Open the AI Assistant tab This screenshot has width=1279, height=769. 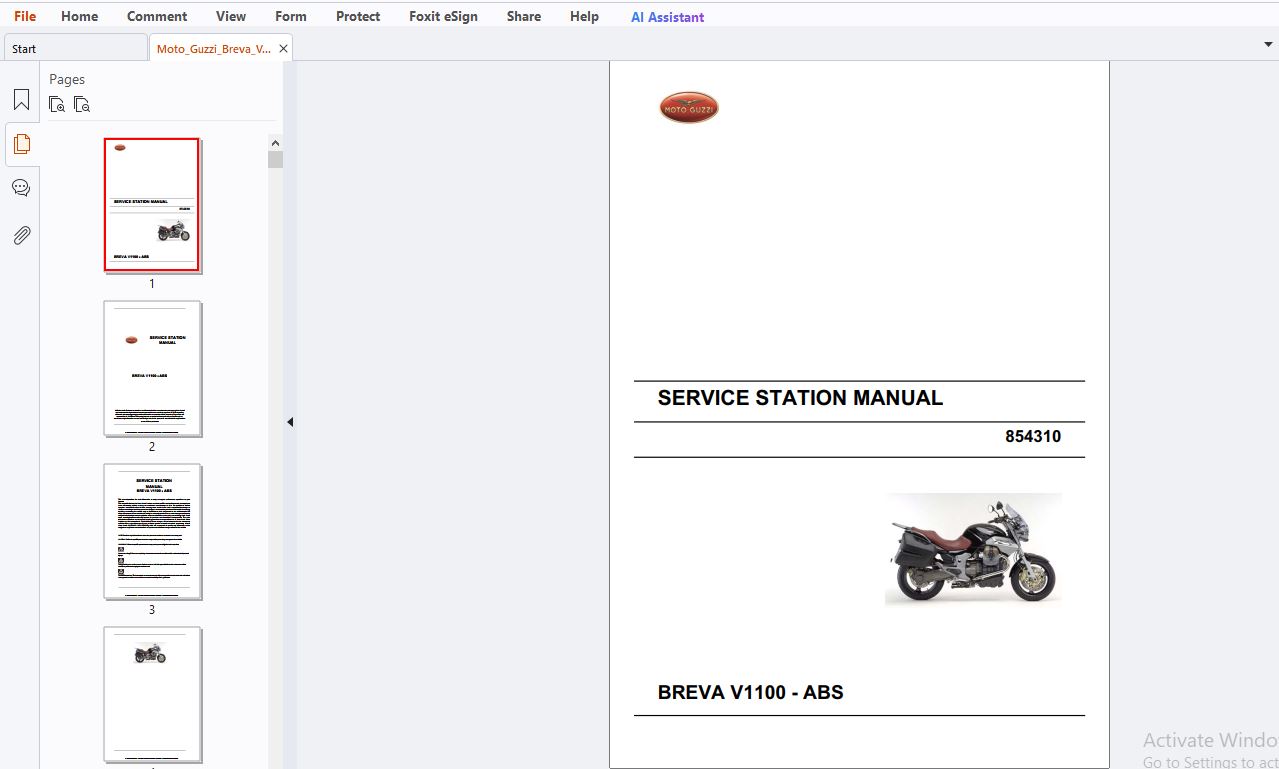click(x=667, y=17)
